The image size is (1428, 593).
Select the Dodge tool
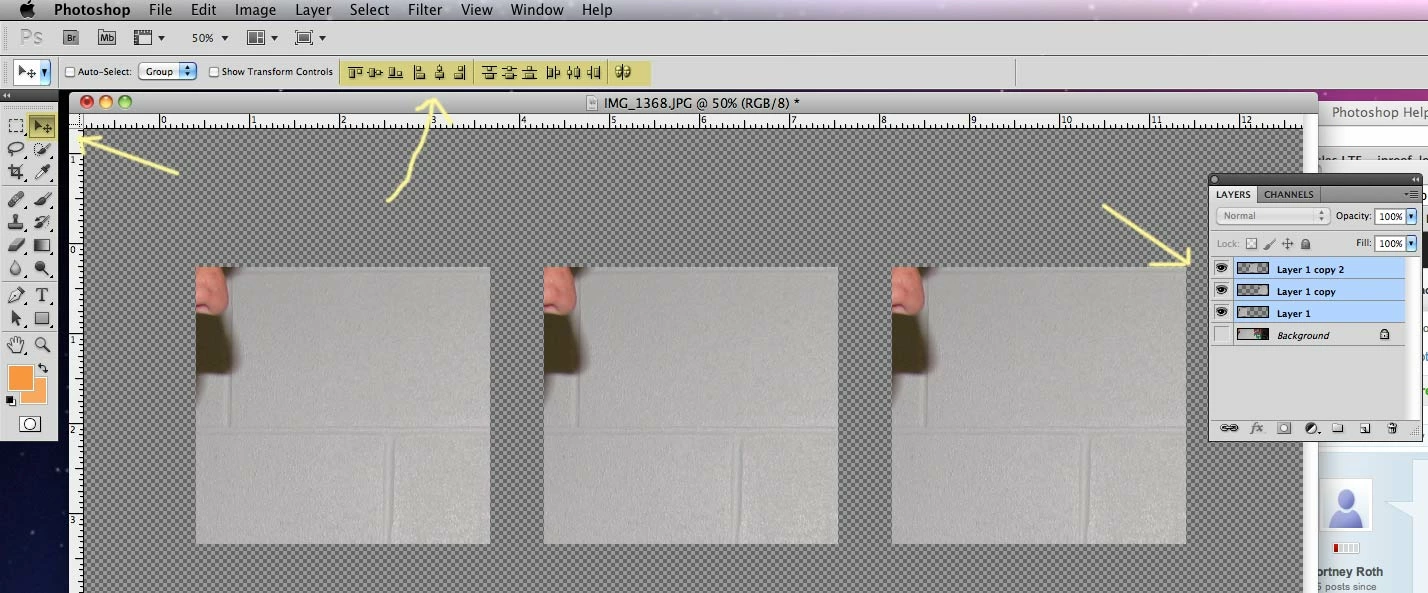point(42,268)
